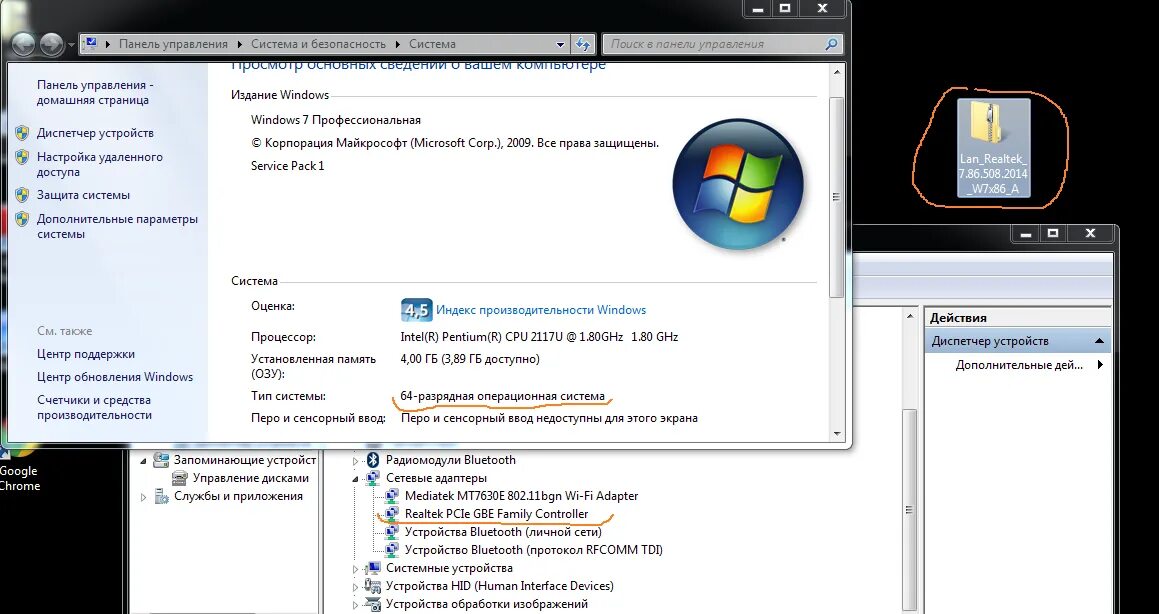Expand Устройства HID tree node
The image size is (1159, 614).
pos(356,587)
